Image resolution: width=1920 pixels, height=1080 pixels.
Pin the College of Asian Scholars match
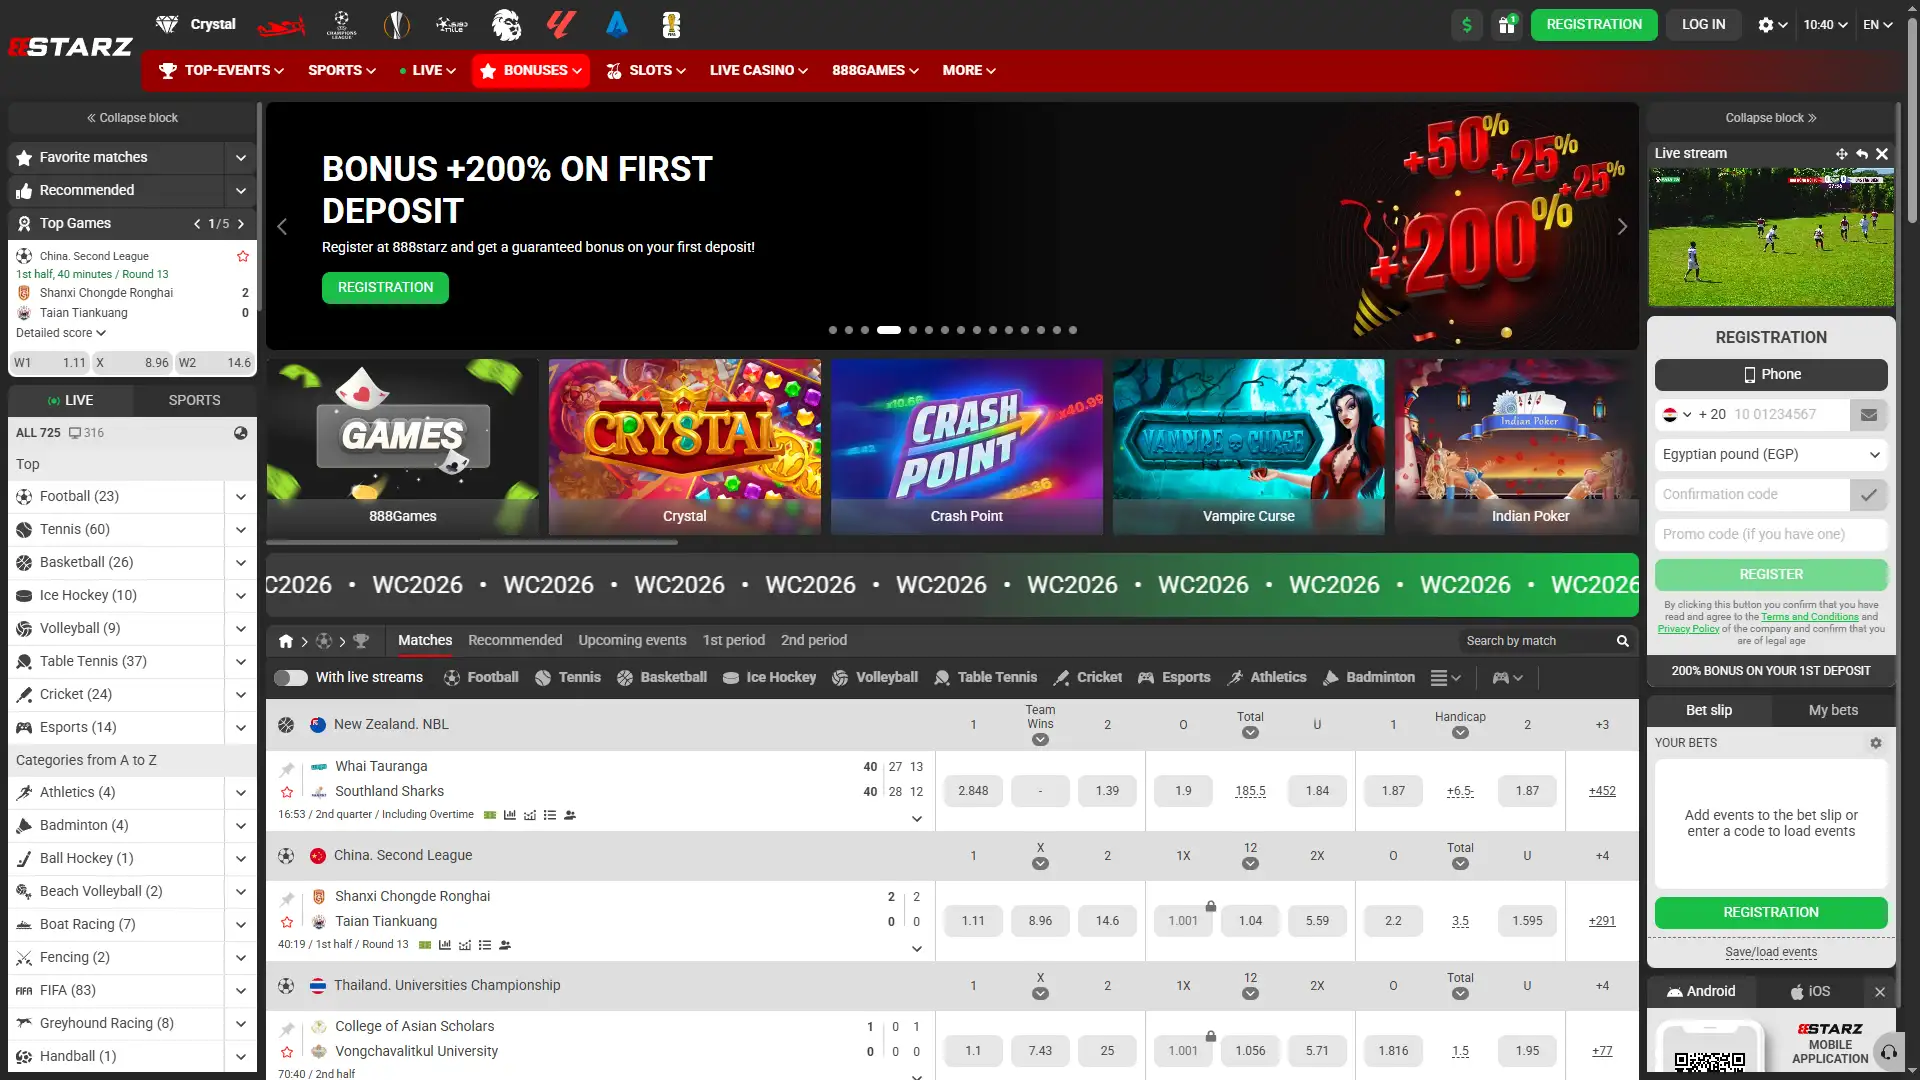click(287, 1028)
